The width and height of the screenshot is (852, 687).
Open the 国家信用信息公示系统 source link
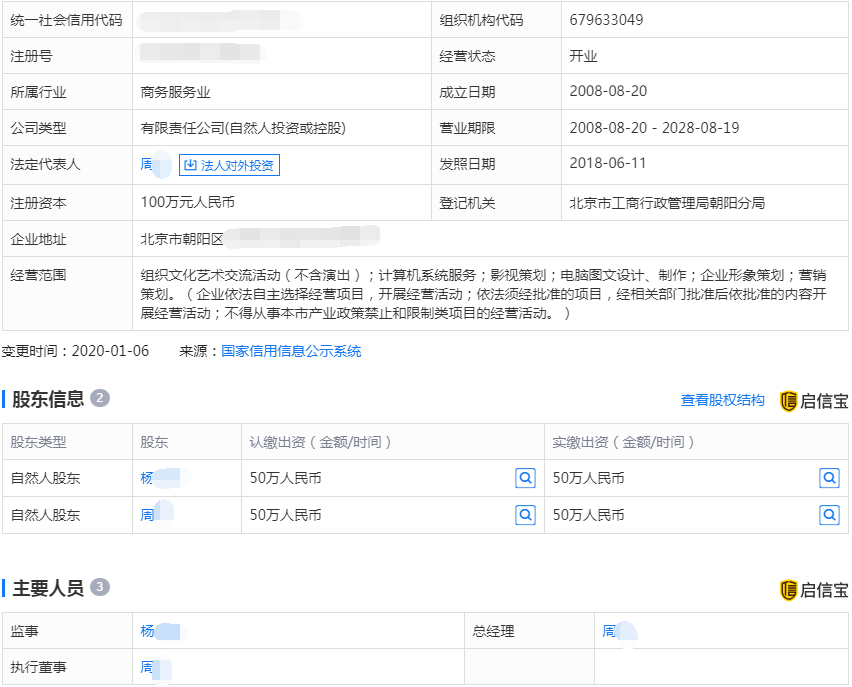289,350
